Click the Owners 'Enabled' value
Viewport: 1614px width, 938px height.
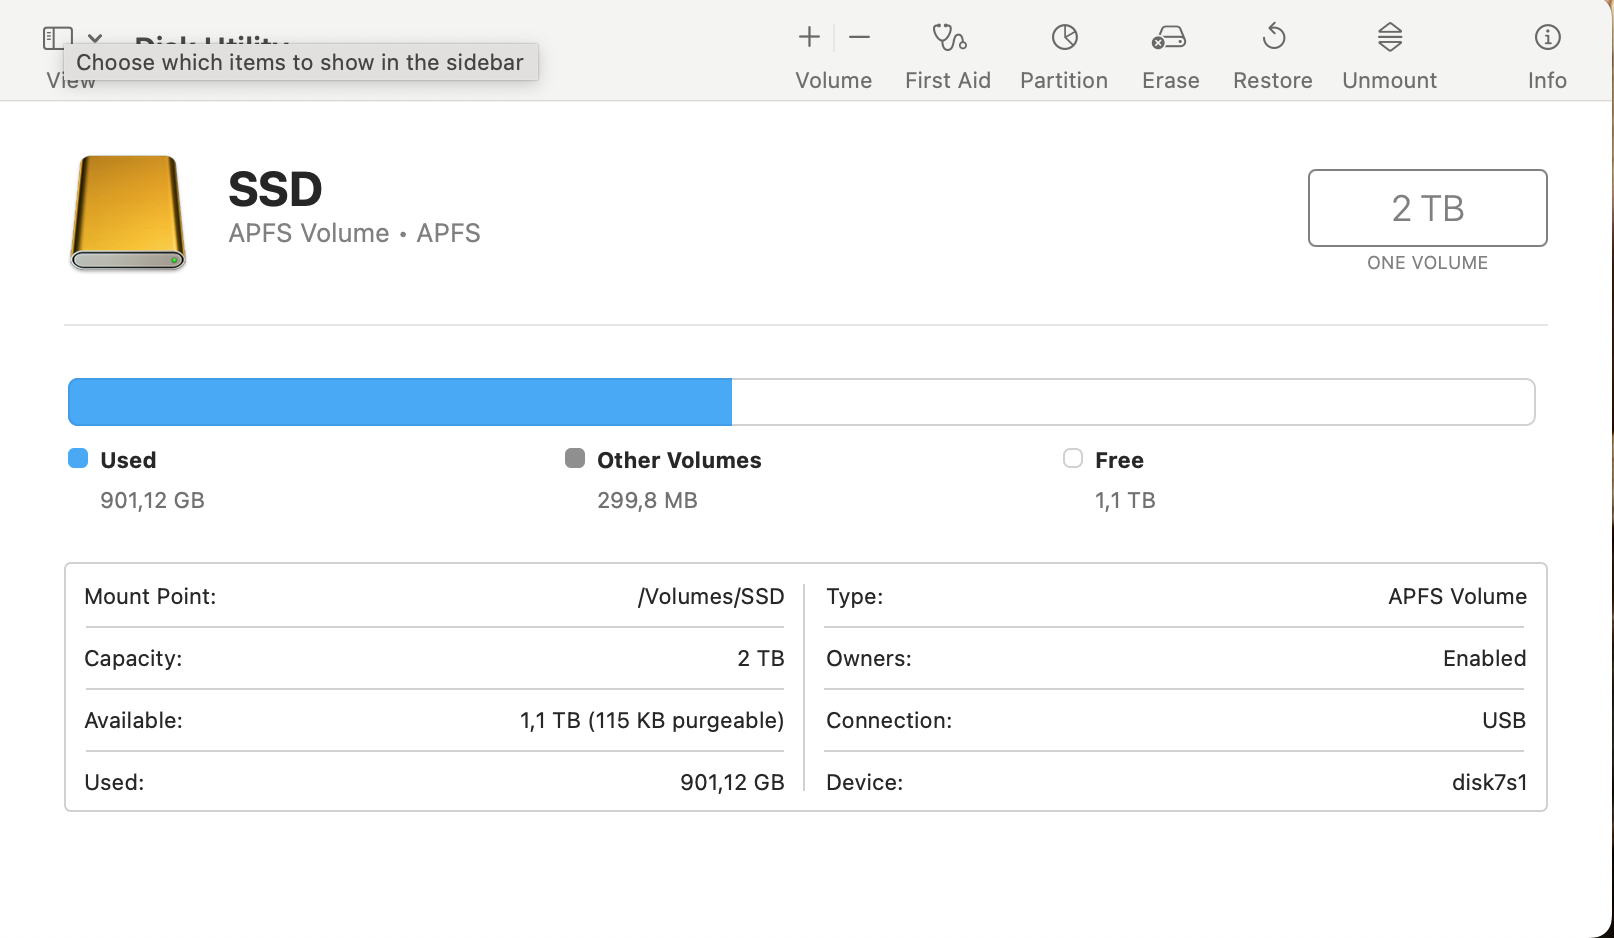[x=1484, y=658]
